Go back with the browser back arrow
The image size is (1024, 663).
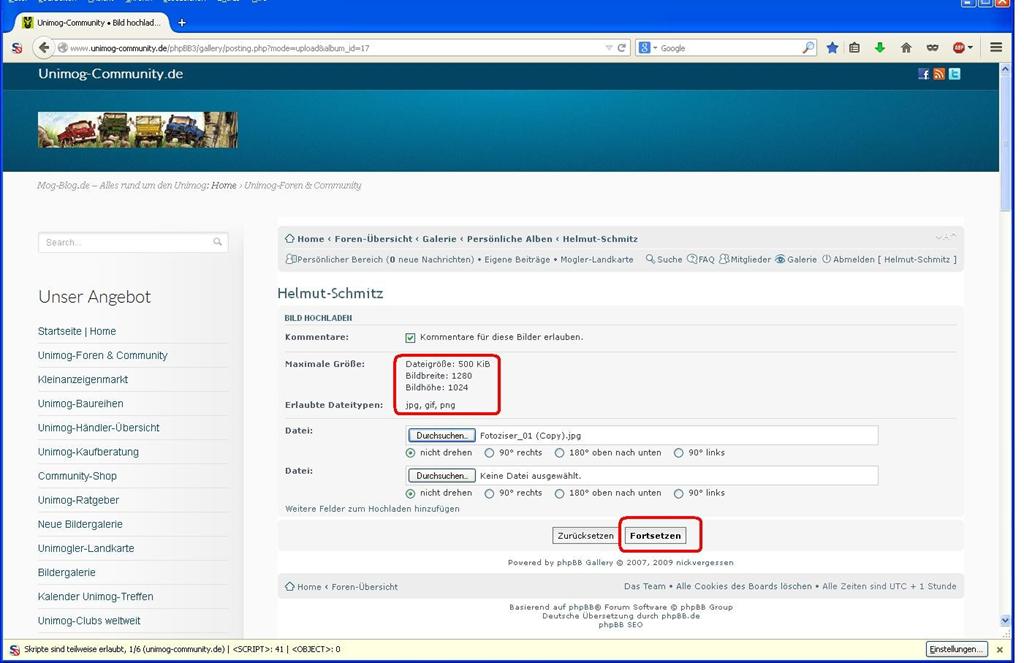pyautogui.click(x=43, y=47)
